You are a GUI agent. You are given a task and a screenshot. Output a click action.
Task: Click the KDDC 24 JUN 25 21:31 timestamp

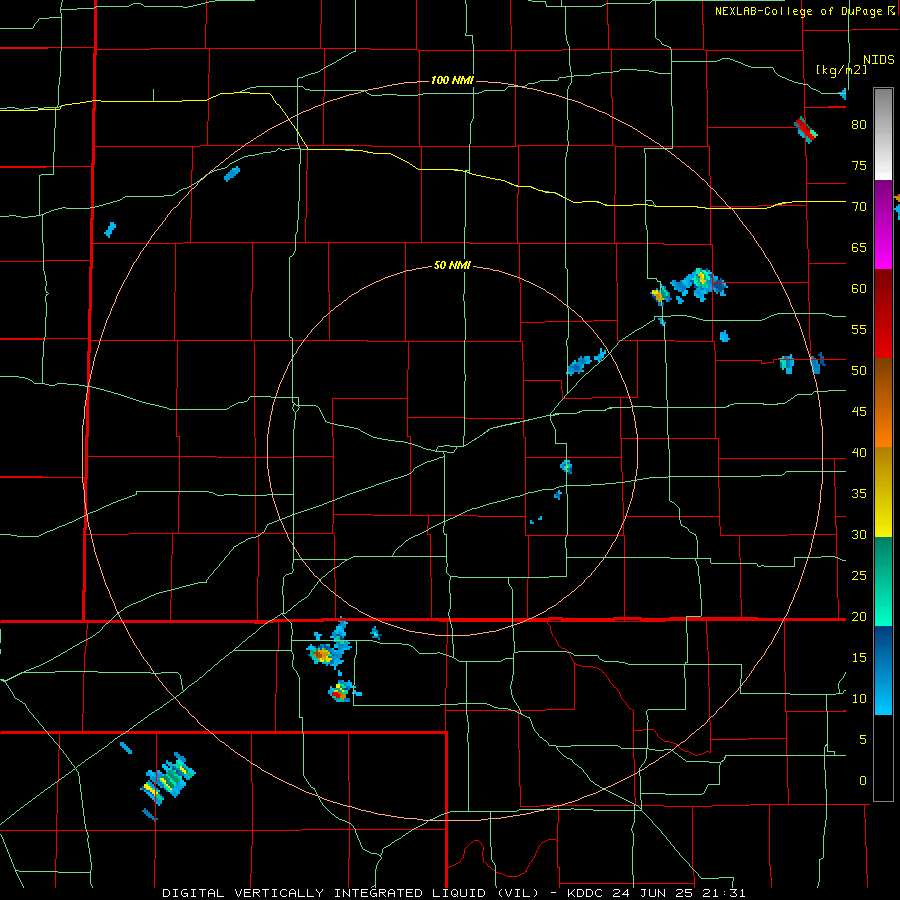(x=656, y=893)
